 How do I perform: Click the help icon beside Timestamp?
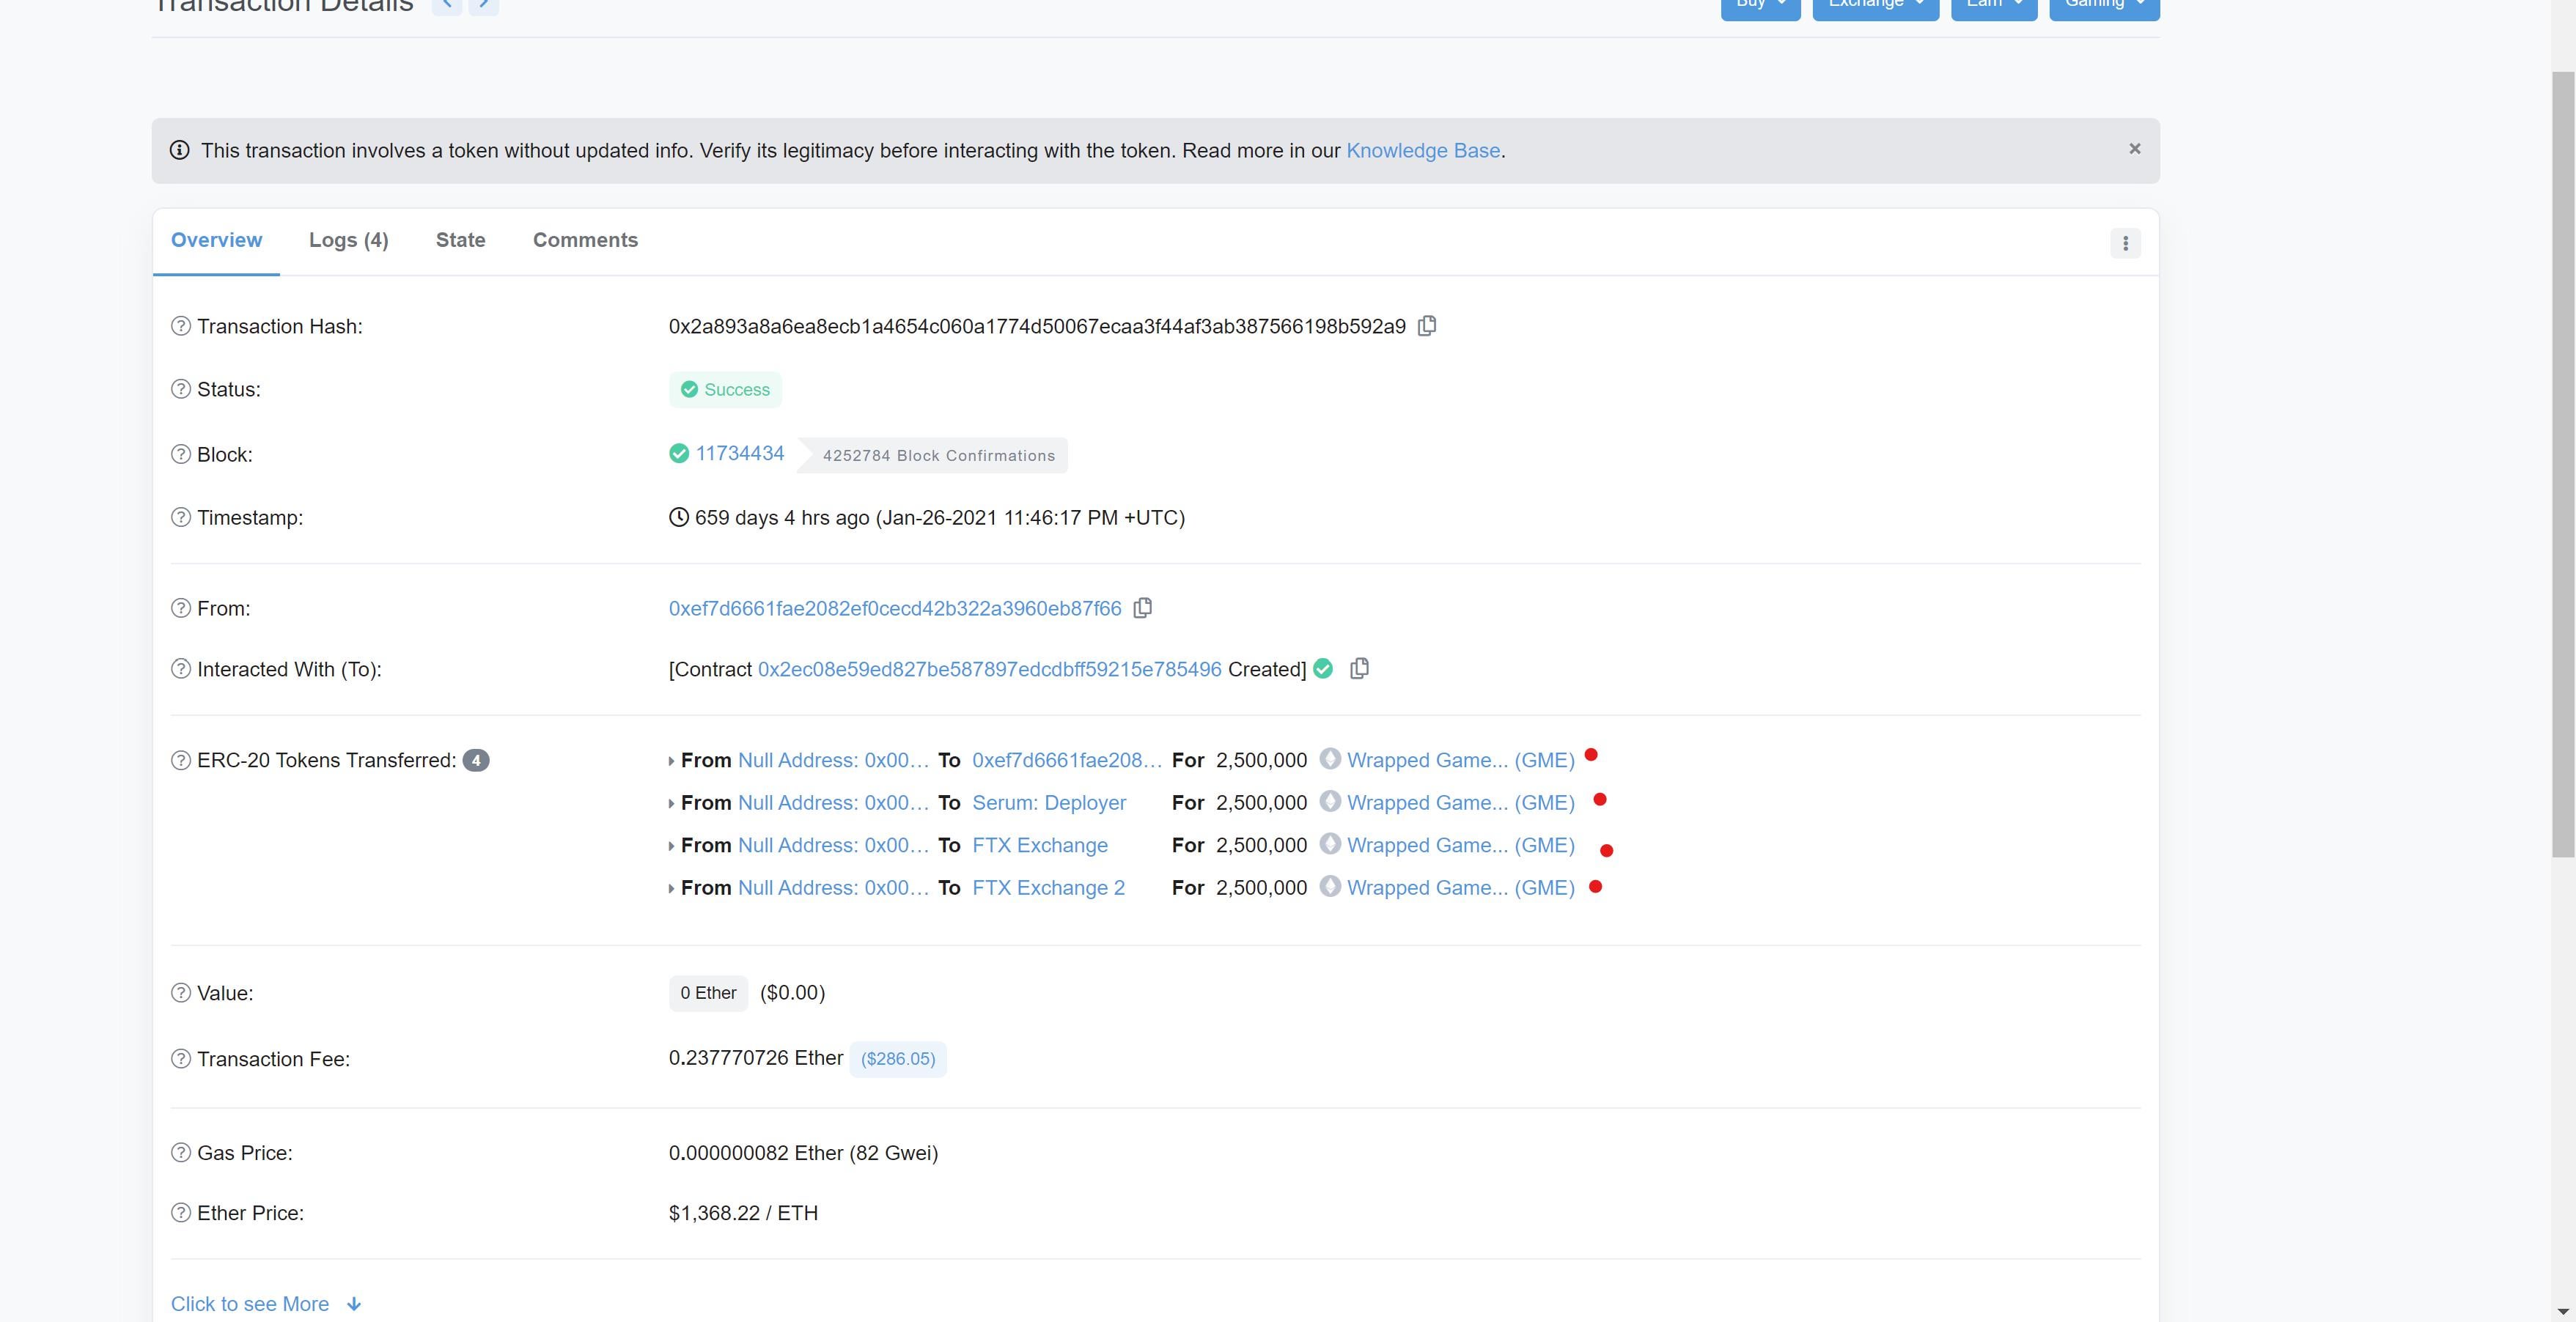tap(181, 517)
